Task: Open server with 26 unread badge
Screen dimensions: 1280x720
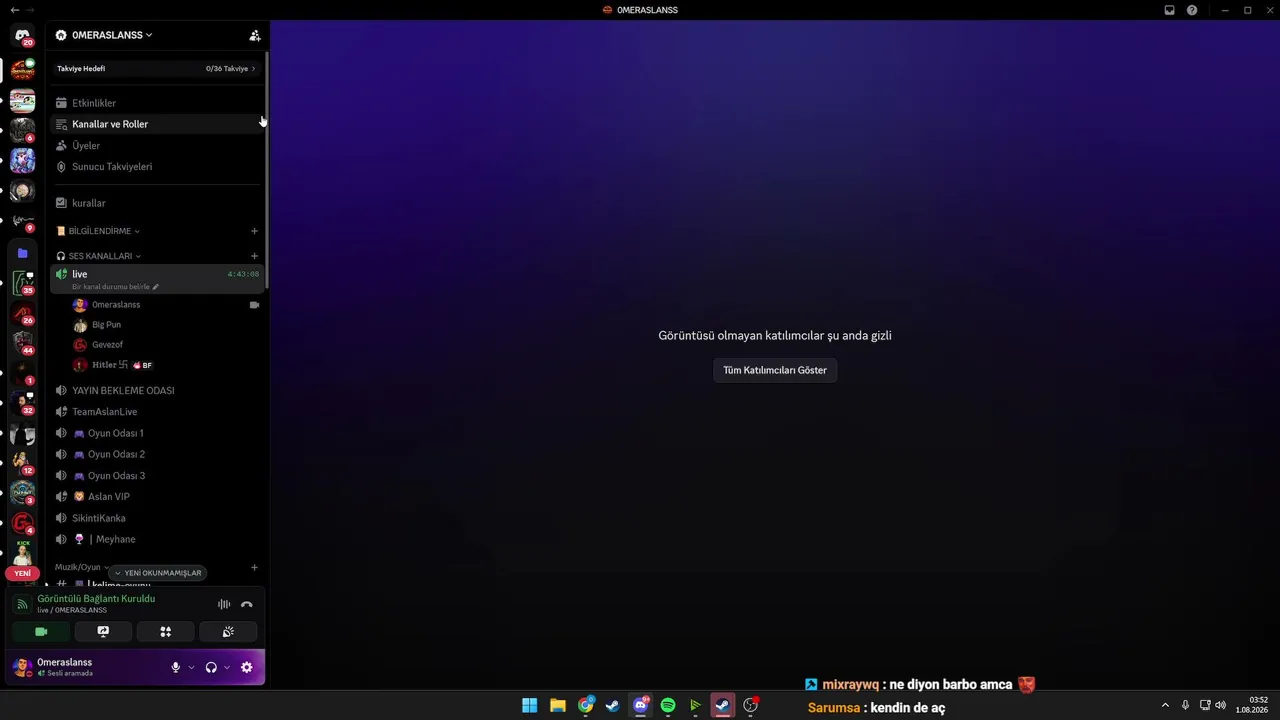Action: (22, 314)
